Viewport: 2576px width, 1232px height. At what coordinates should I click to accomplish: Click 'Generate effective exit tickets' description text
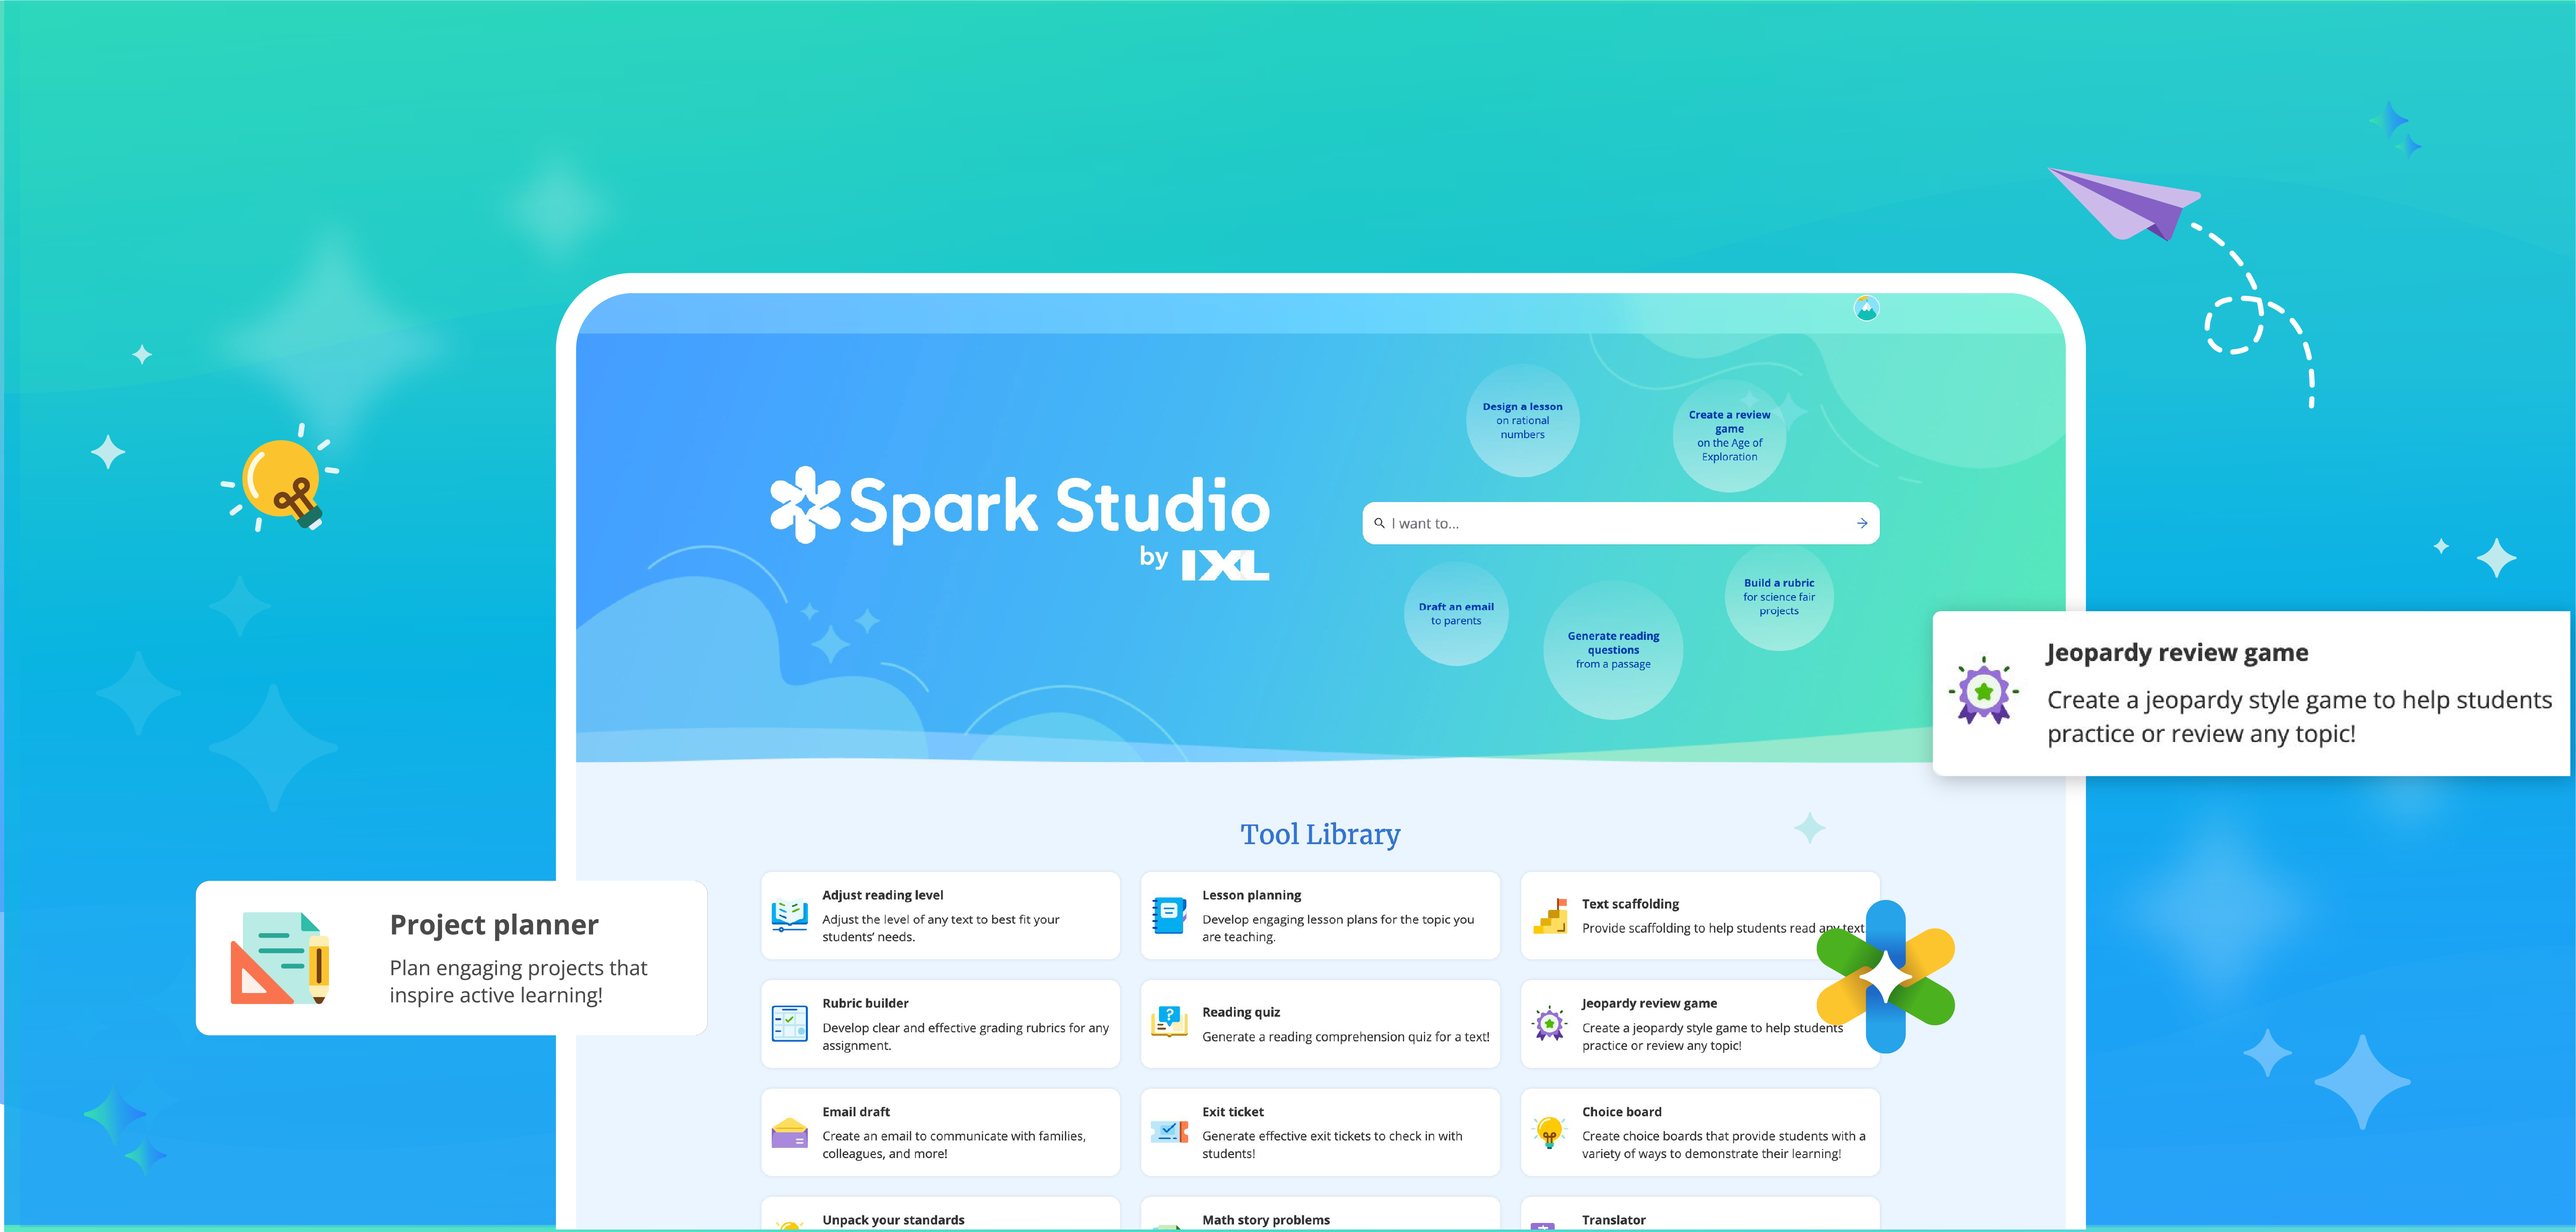point(1332,1145)
